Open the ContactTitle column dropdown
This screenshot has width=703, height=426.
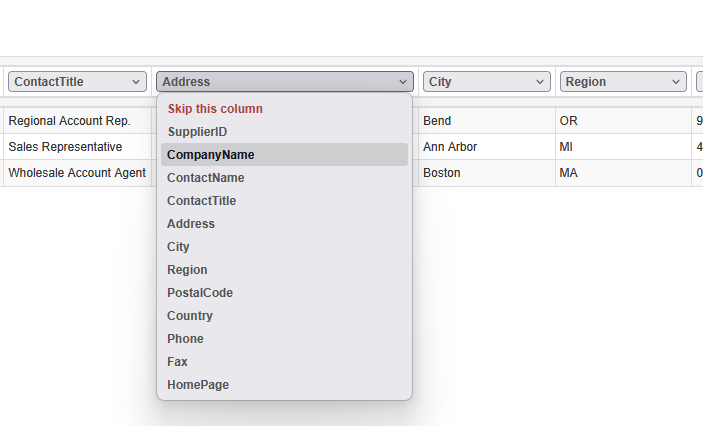[x=77, y=82]
